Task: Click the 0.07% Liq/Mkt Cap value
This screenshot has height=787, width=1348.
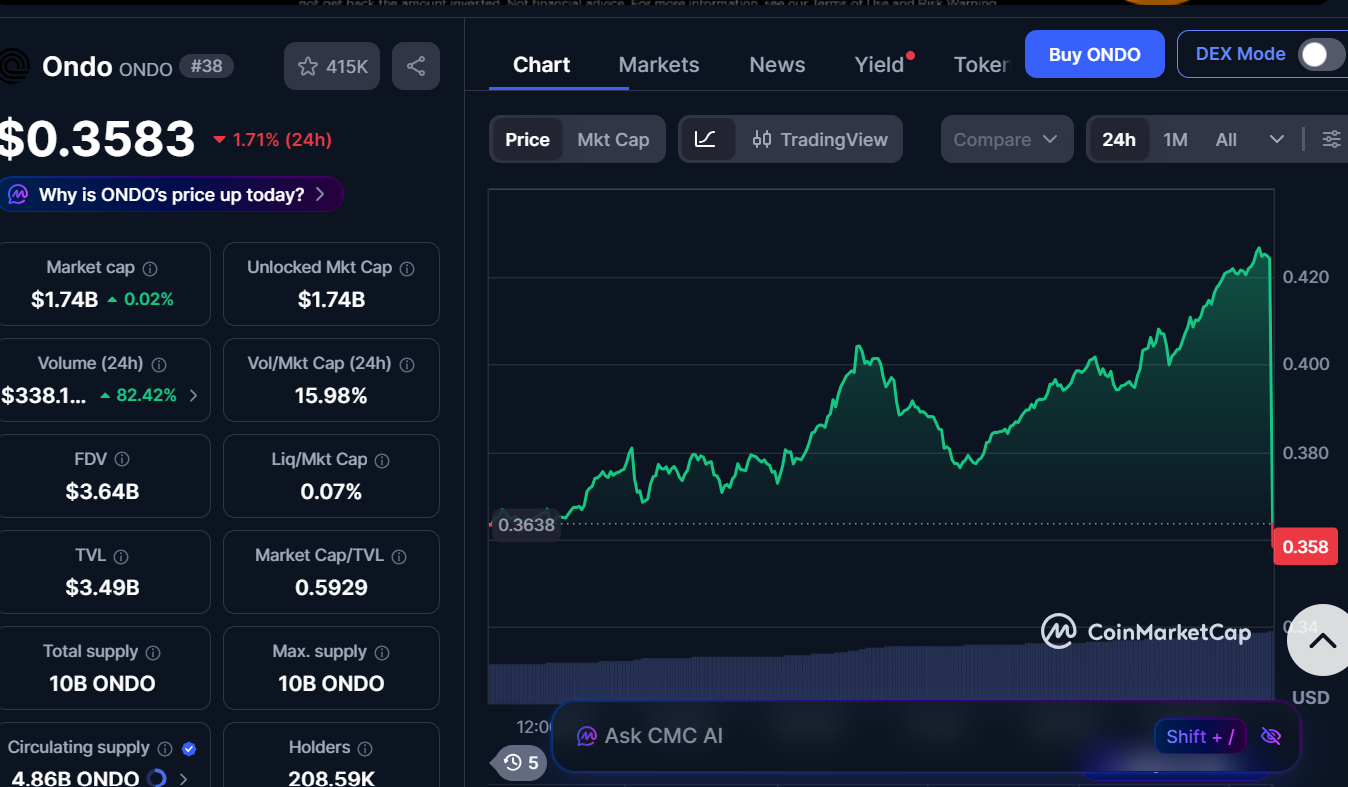Action: pyautogui.click(x=331, y=491)
